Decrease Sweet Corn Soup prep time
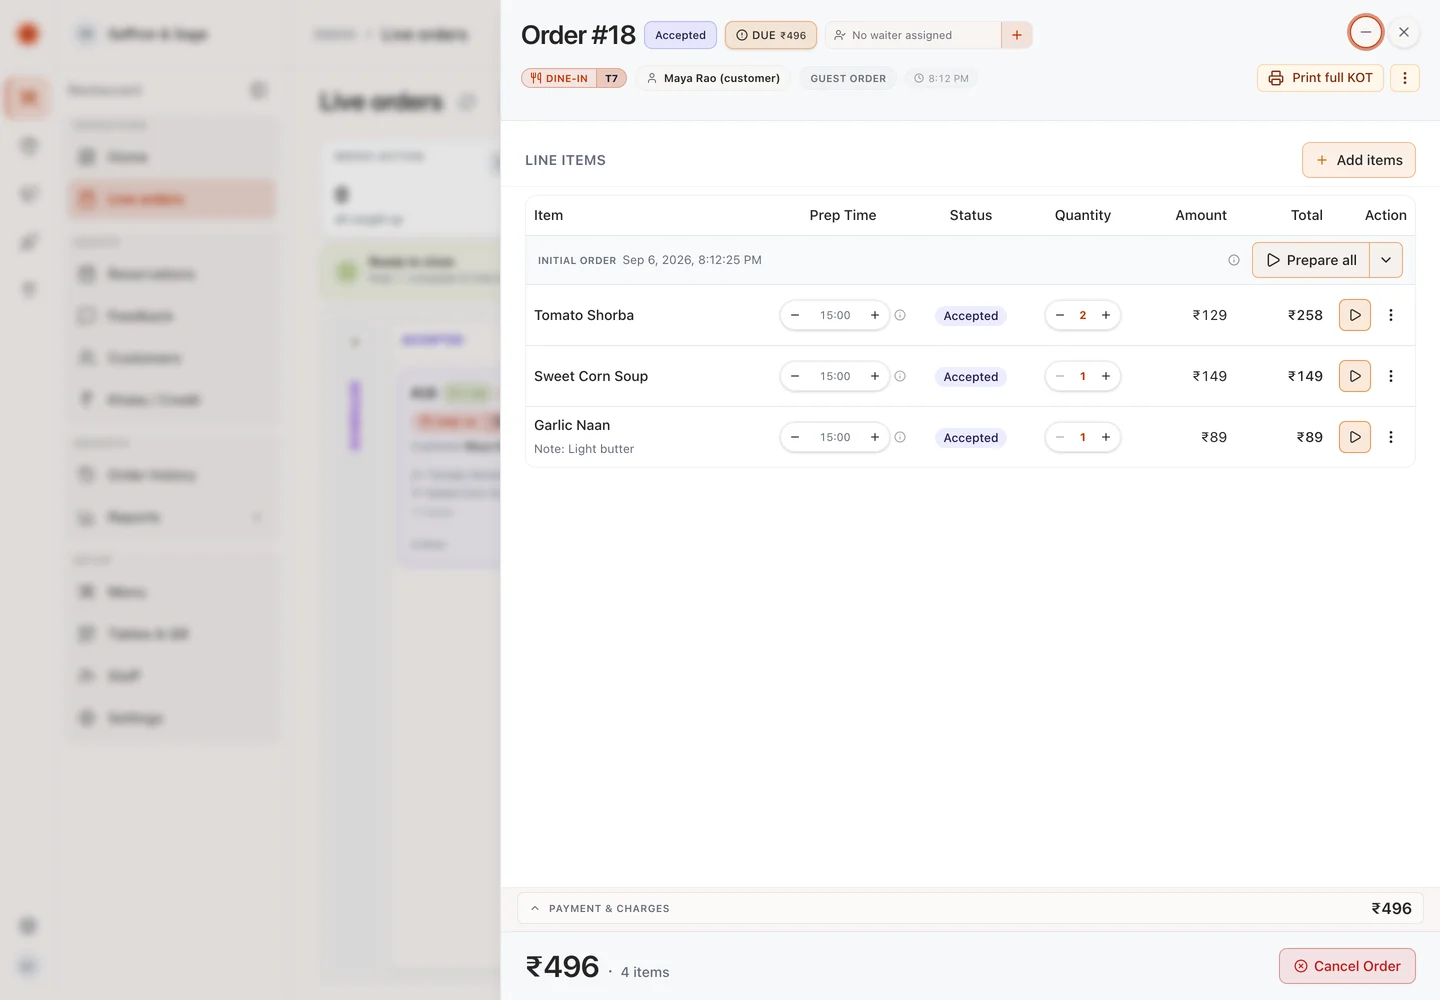Screen dimensions: 1440x1000 pos(795,376)
